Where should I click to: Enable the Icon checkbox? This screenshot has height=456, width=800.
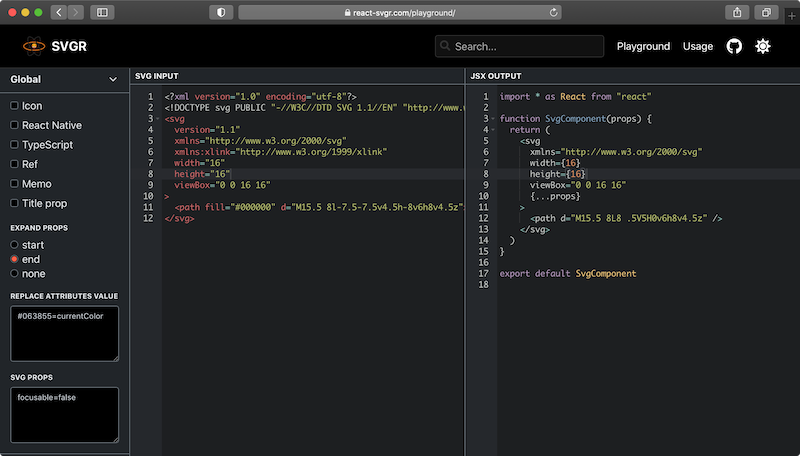(14, 106)
